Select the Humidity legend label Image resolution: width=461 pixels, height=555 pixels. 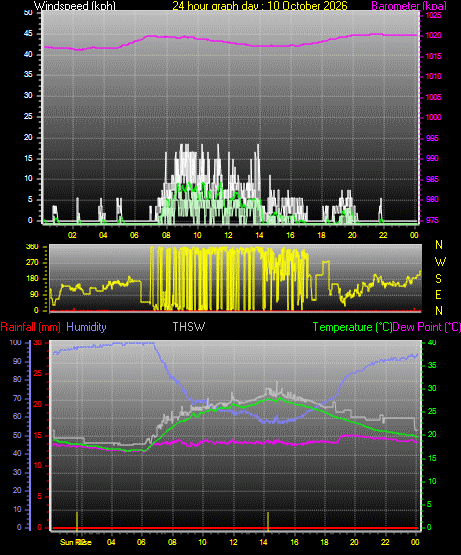point(86,327)
